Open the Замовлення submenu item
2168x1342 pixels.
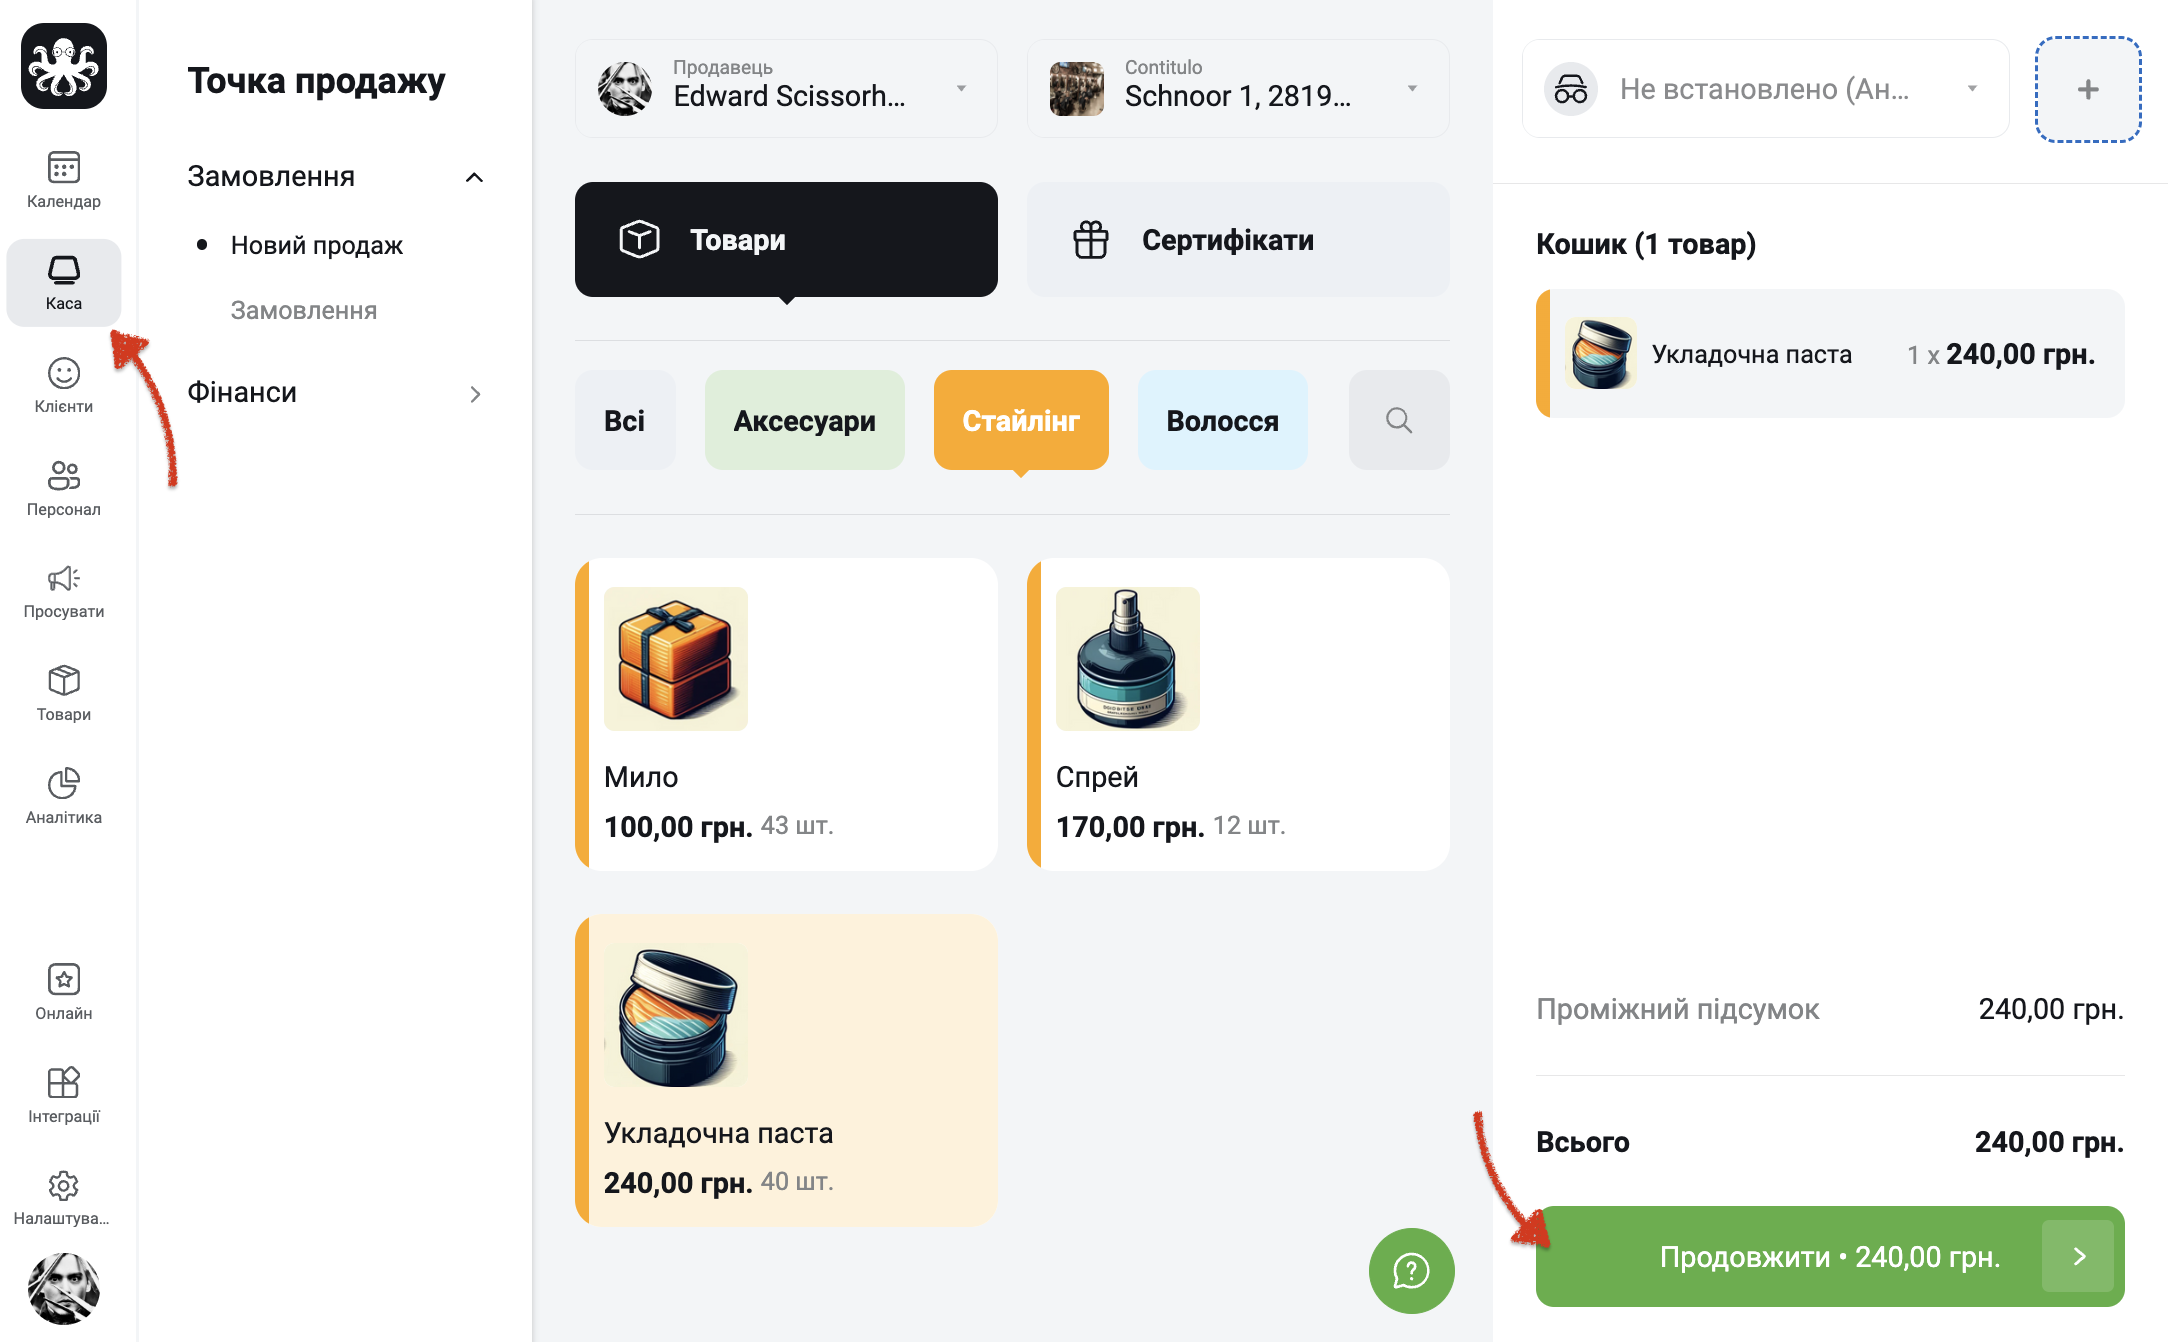point(304,311)
